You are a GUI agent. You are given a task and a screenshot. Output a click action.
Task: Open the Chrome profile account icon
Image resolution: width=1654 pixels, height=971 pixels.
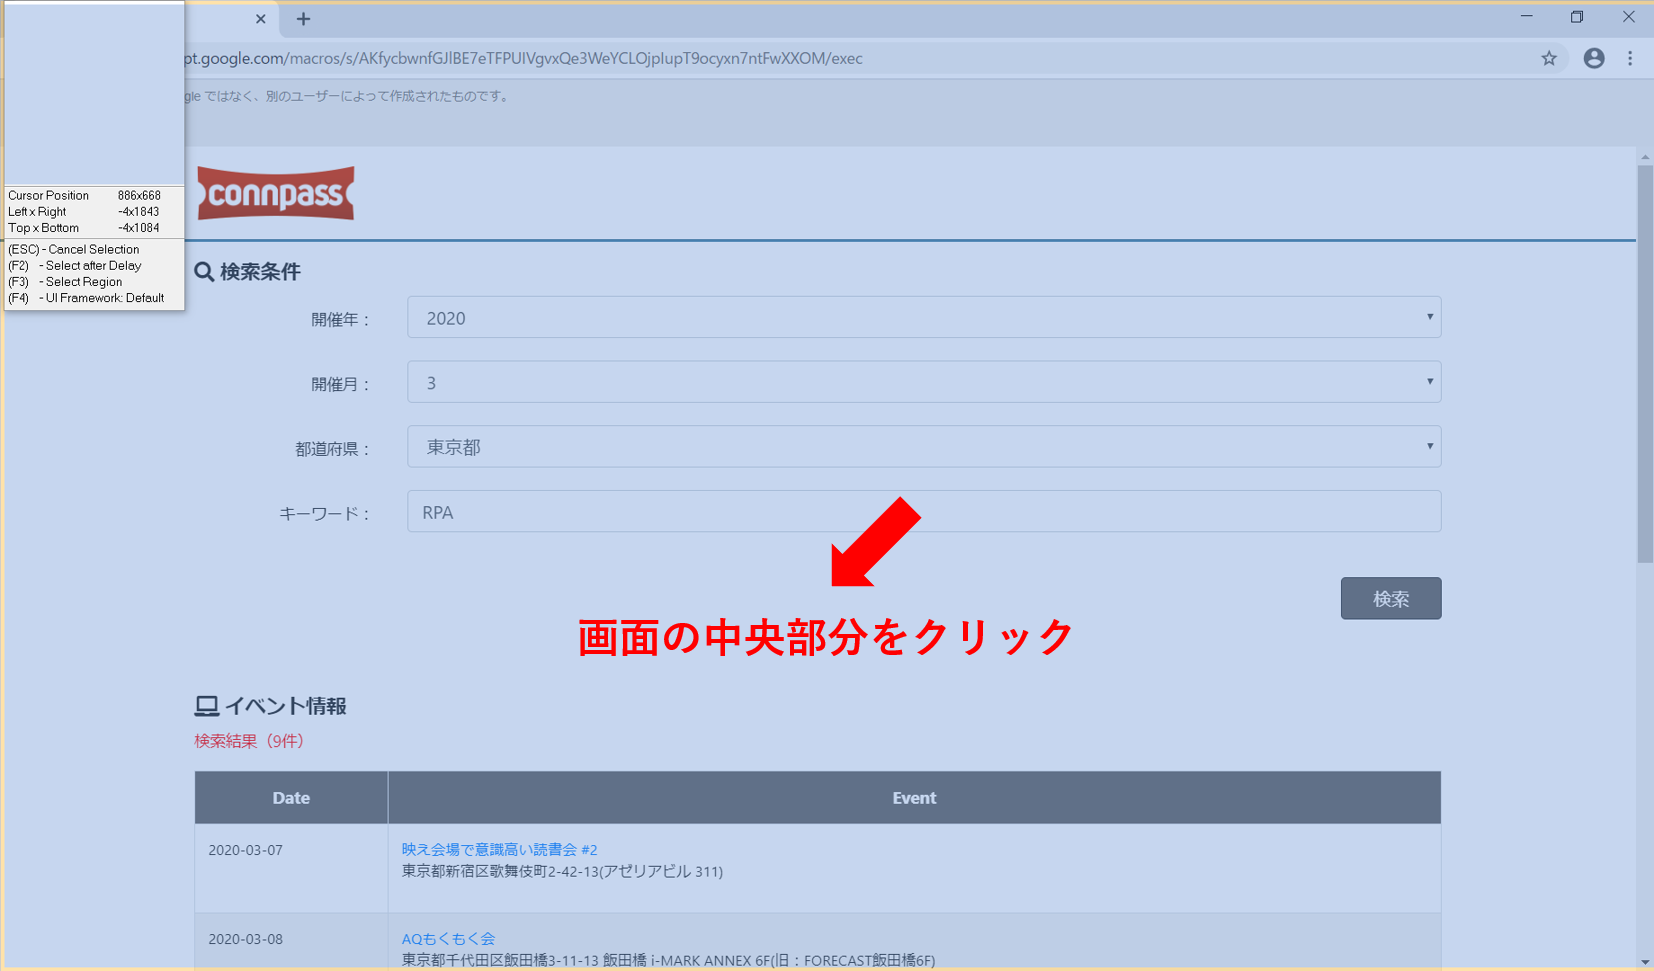1593,58
